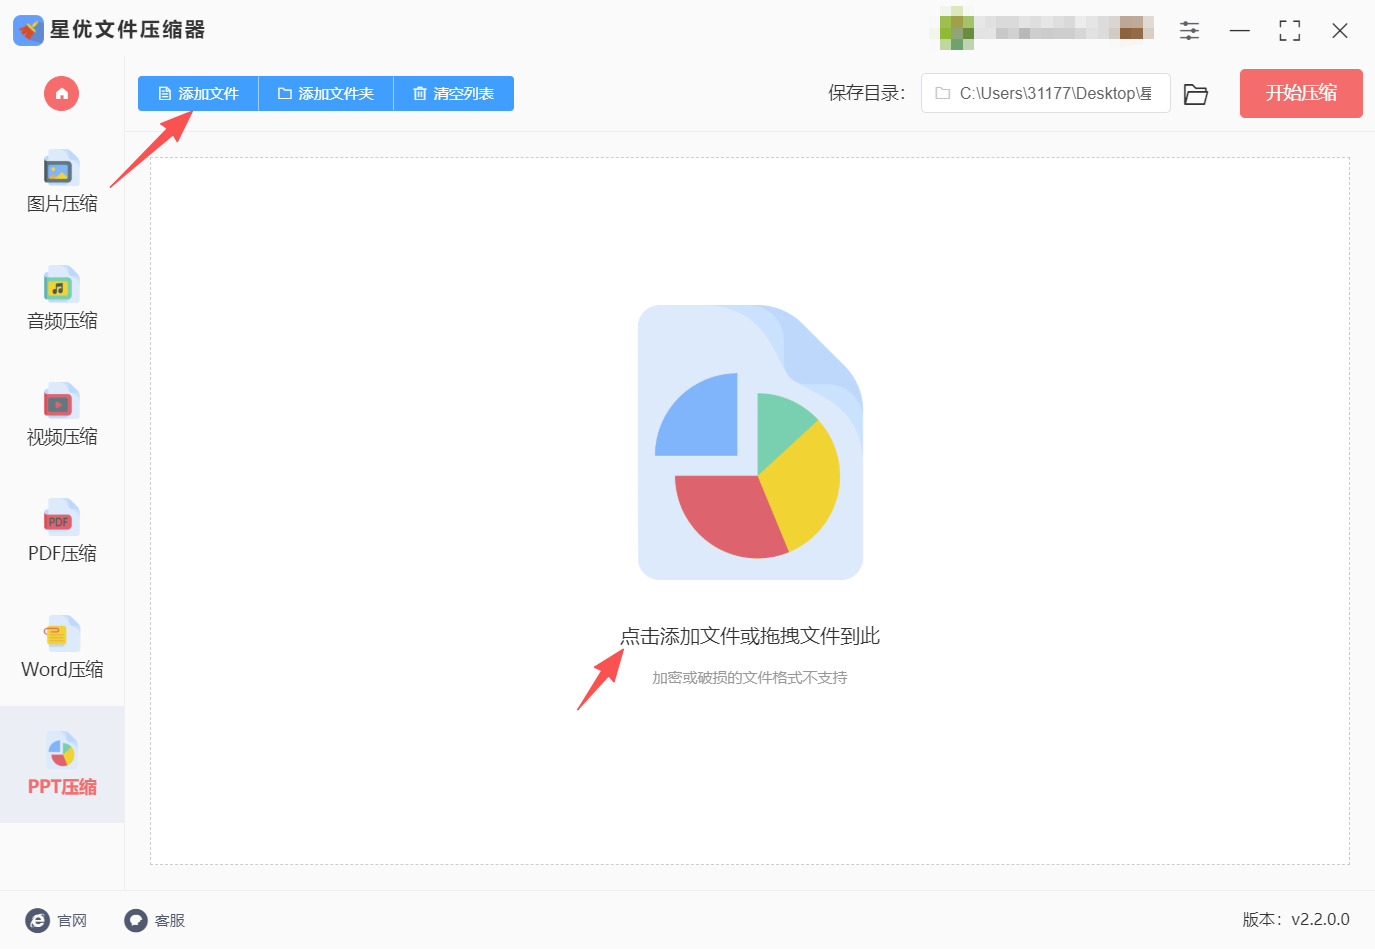
Task: Close the application window
Action: point(1340,30)
